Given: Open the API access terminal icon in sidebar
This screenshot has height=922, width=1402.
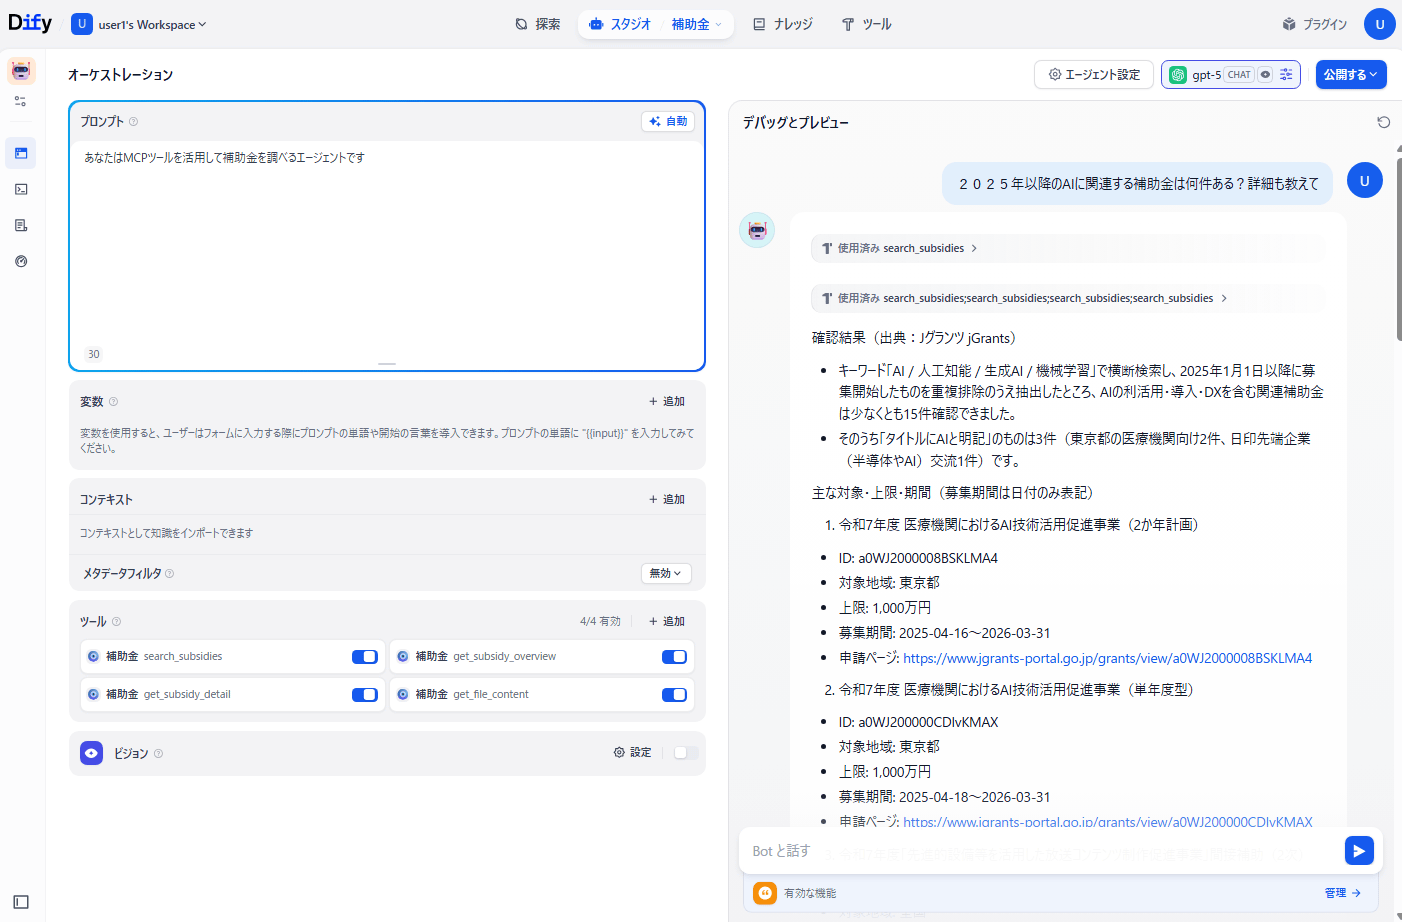Looking at the screenshot, I should [x=21, y=189].
